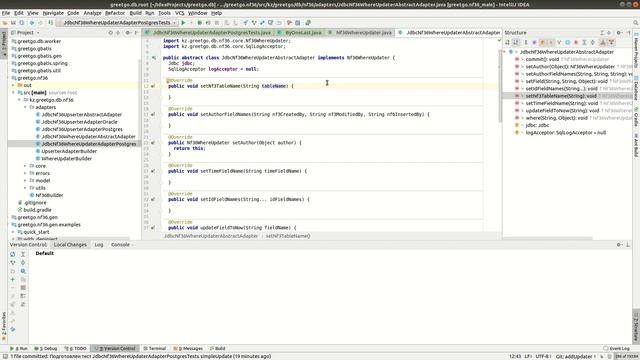Open the Log tab in Version Control
Viewport: 640px width, 360px height.
[x=99, y=245]
